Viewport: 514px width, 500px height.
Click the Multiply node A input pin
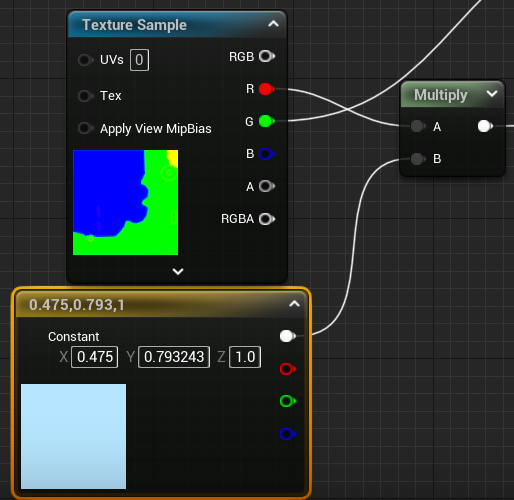tap(418, 126)
